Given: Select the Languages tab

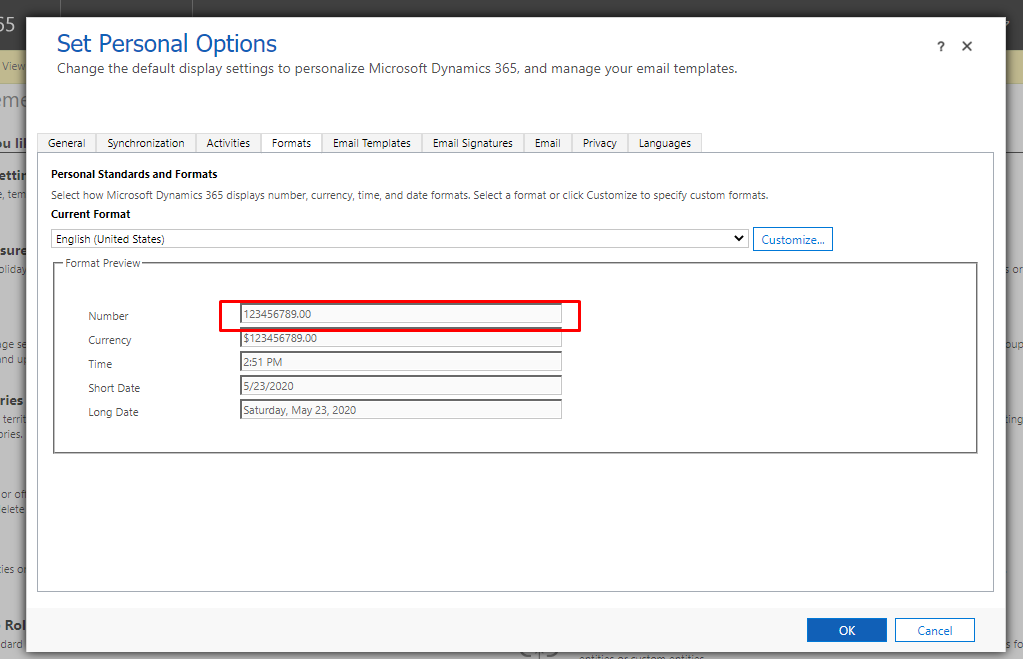Looking at the screenshot, I should click(x=665, y=143).
